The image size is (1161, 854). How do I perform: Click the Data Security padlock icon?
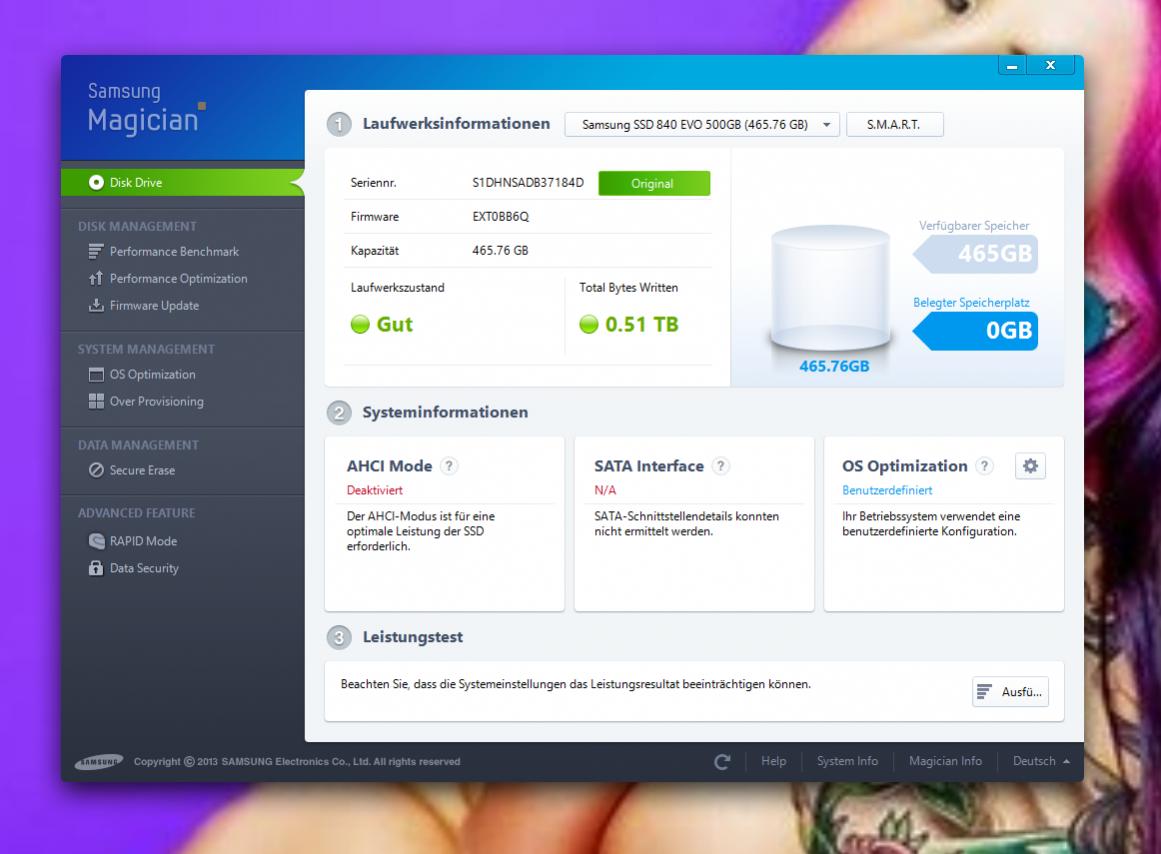coord(96,568)
